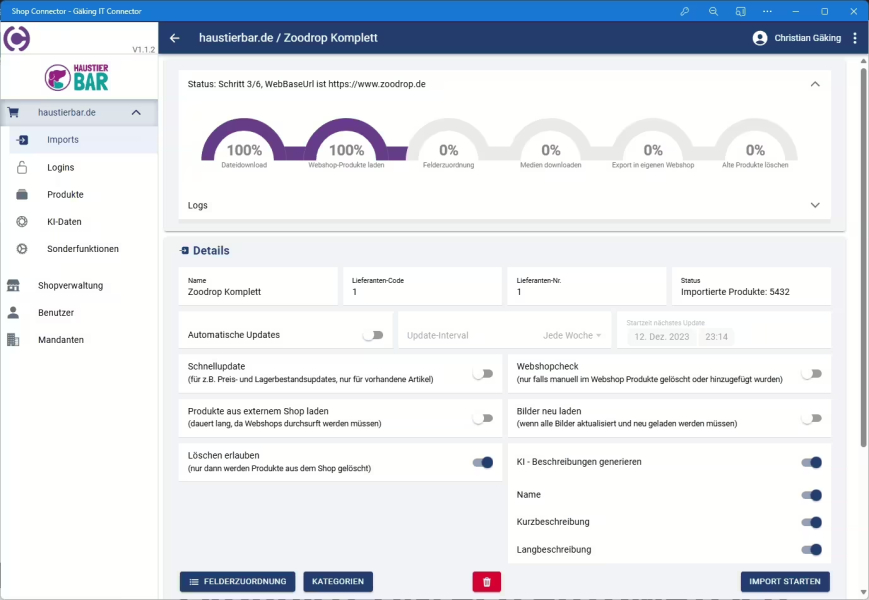Click the zoom icon in title bar
The width and height of the screenshot is (869, 600).
pos(713,11)
